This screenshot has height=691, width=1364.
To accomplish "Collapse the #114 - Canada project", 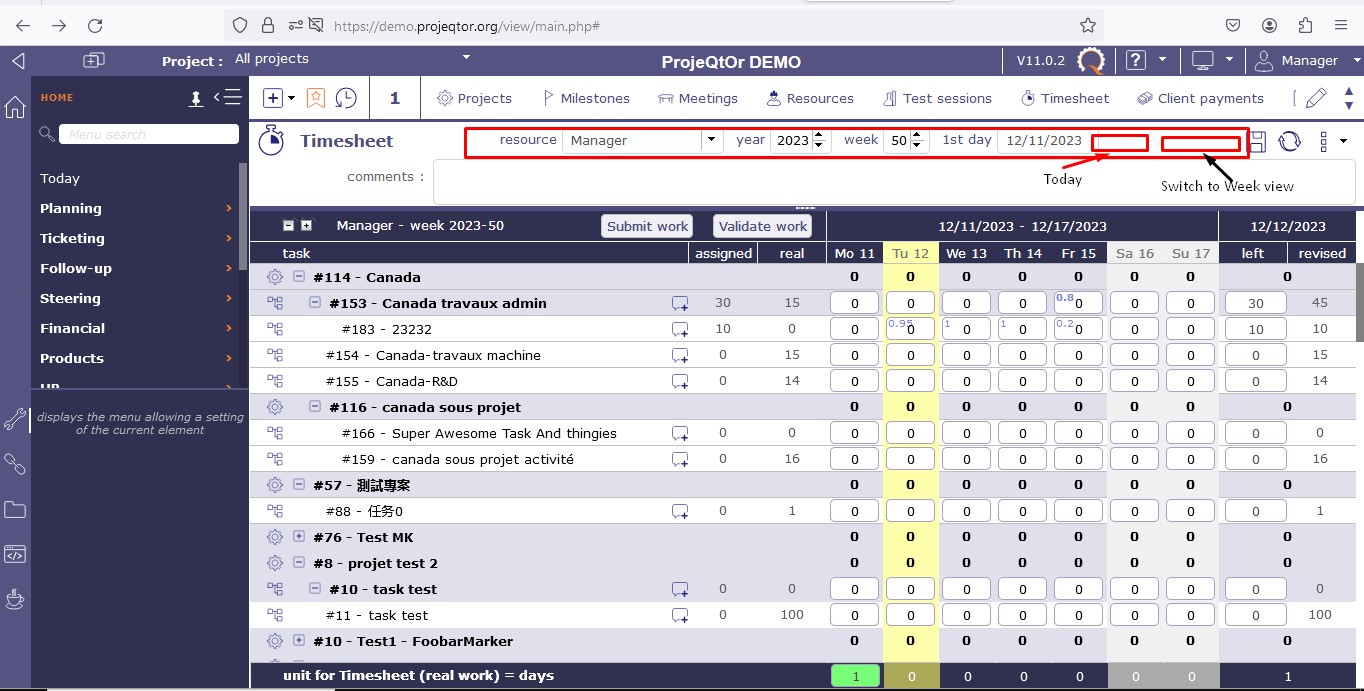I will [x=299, y=277].
